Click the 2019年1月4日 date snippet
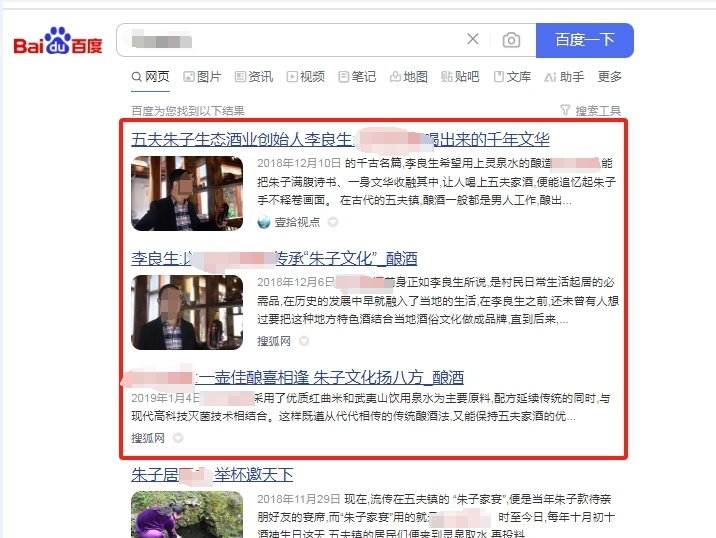716x538 pixels. [165, 398]
